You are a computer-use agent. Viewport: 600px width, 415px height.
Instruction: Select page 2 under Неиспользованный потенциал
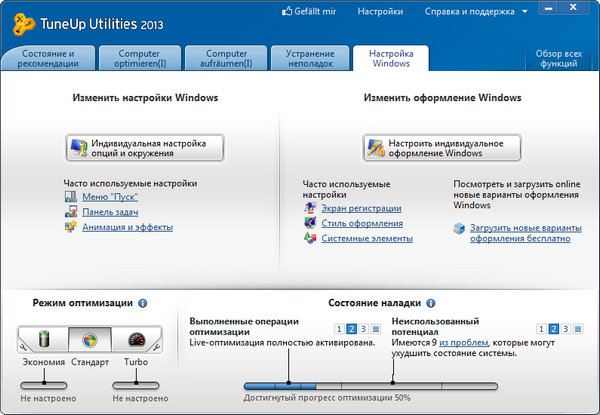click(x=553, y=329)
